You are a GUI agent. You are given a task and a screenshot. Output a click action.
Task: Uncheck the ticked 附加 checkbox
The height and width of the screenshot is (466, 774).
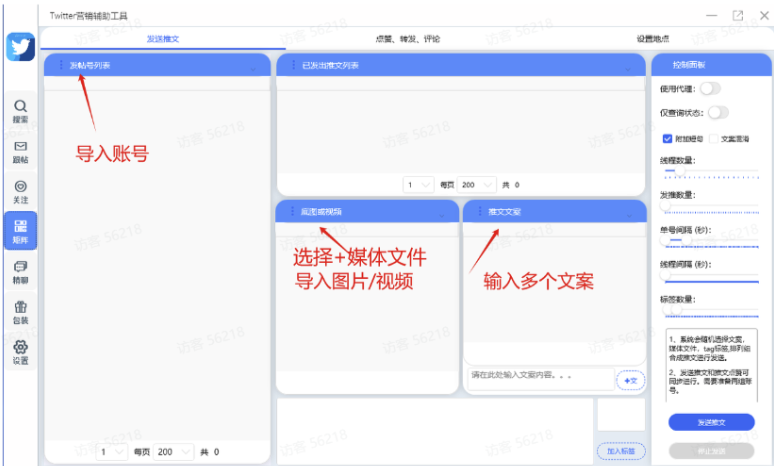click(667, 139)
